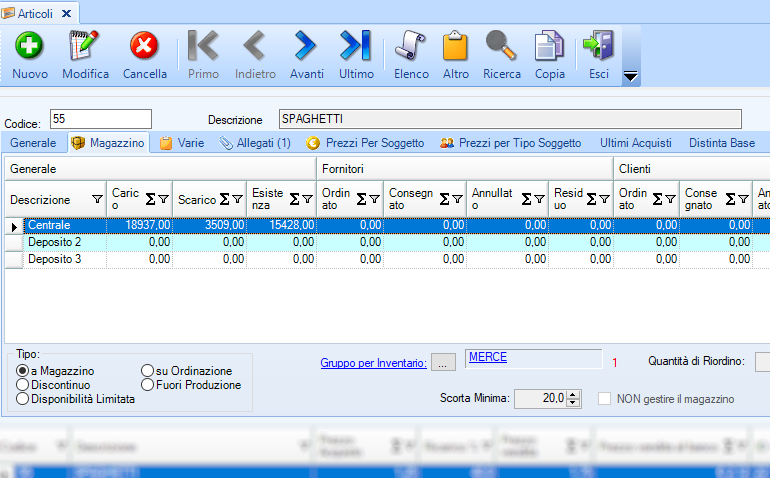Jump to last record with Ultimo
This screenshot has height=478, width=770.
pyautogui.click(x=356, y=46)
